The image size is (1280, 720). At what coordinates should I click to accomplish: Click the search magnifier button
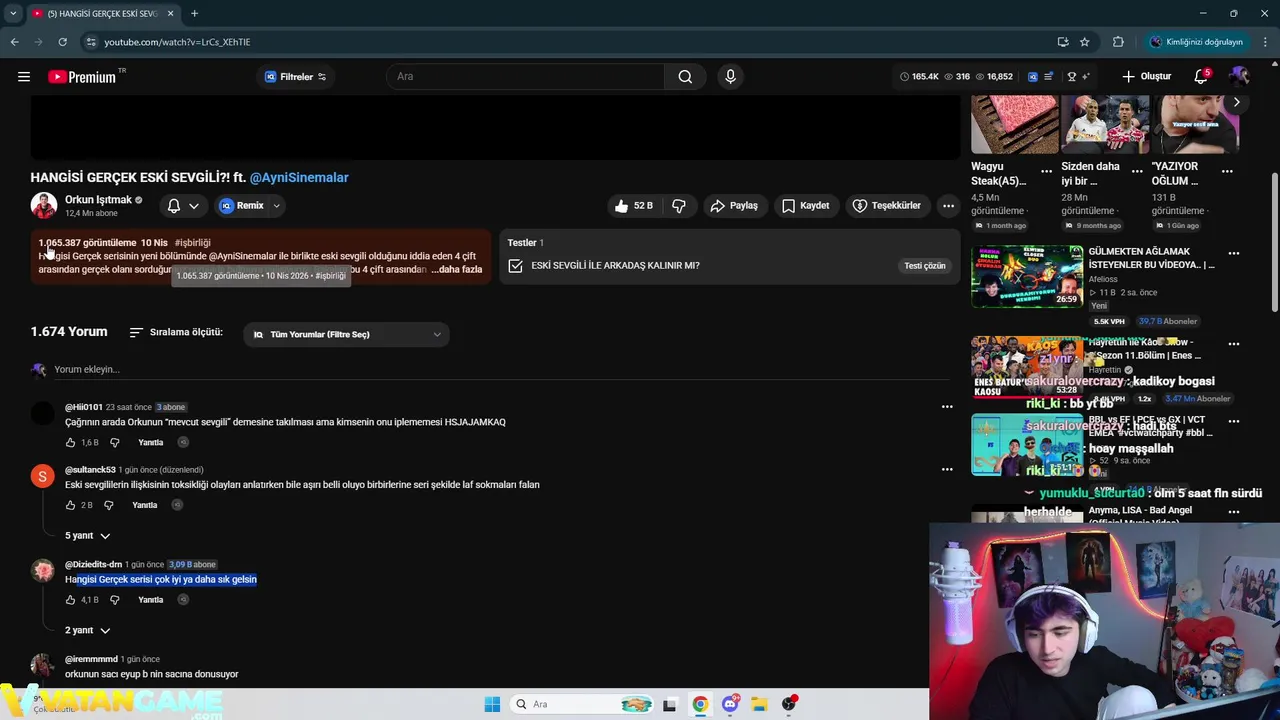[x=685, y=77]
